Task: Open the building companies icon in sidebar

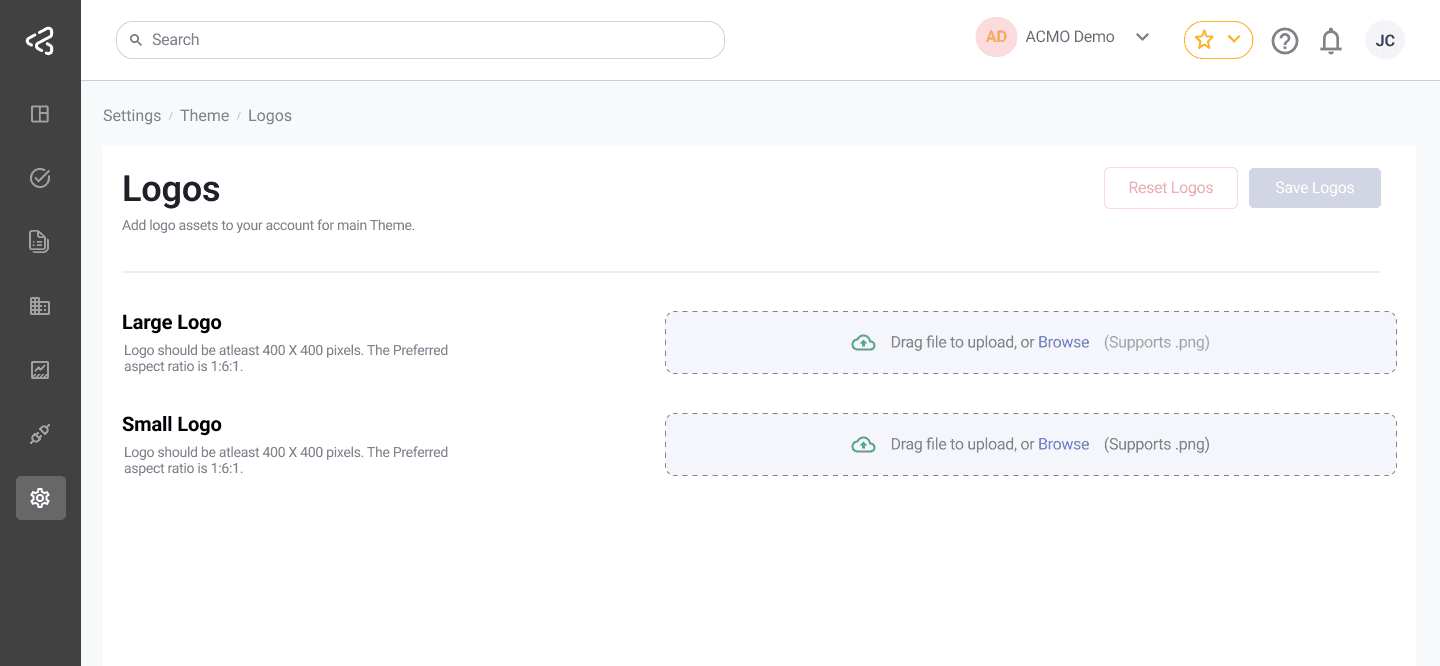Action: (x=40, y=306)
